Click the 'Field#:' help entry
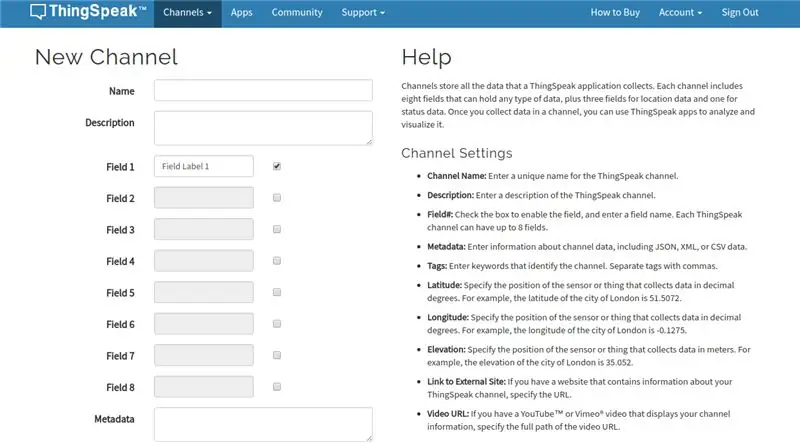This screenshot has height=443, width=800. tap(585, 221)
